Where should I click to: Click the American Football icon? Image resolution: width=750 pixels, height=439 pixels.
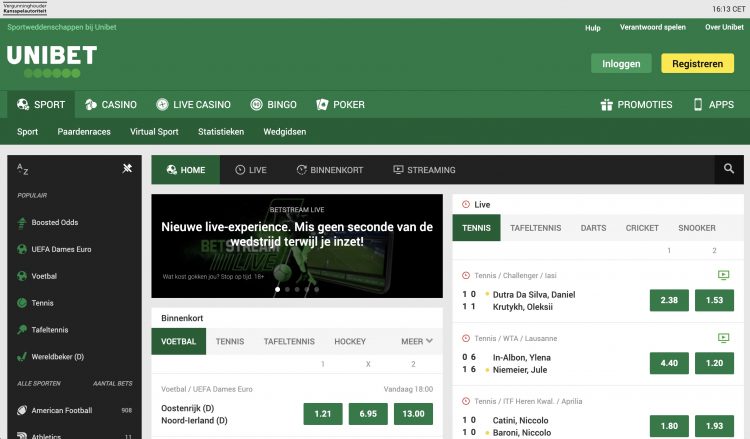[x=22, y=410]
